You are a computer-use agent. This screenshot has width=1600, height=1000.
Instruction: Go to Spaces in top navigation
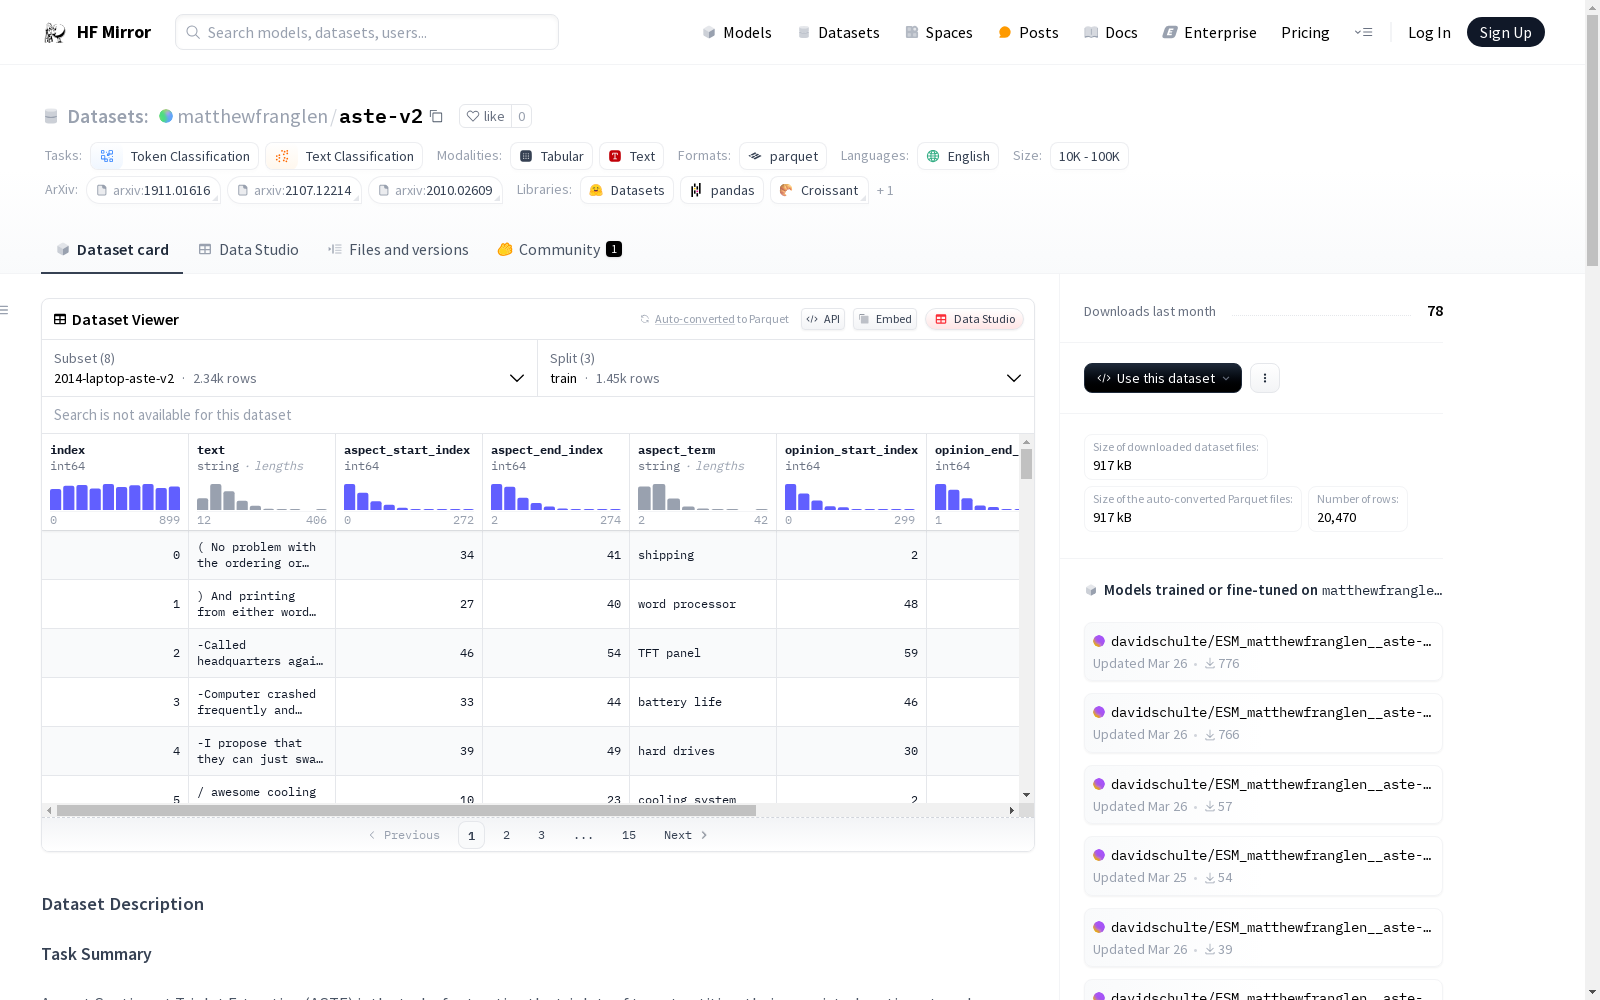coord(939,32)
